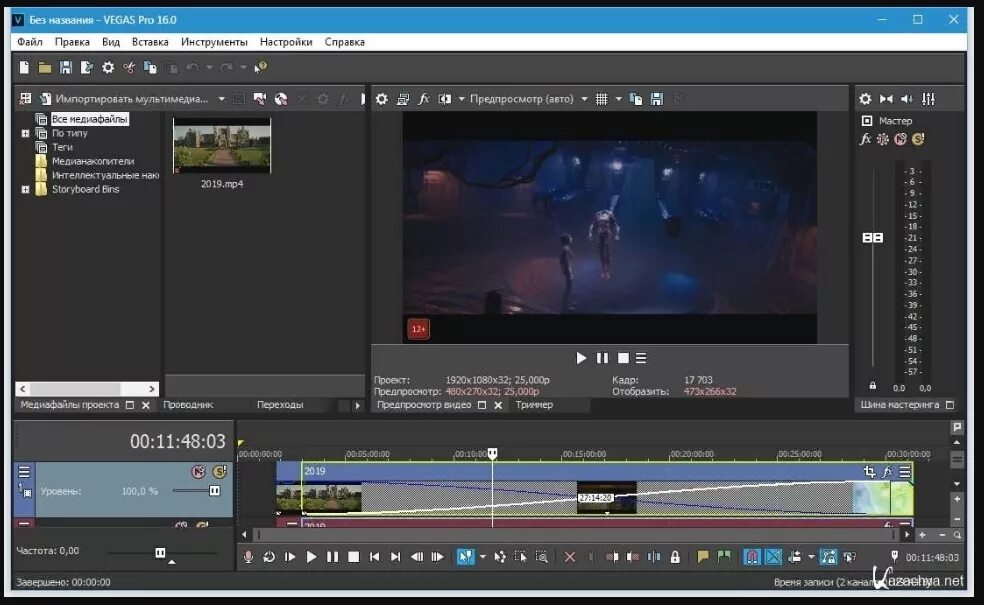The height and width of the screenshot is (605, 984).
Task: Save snapshot to file in the preview panel
Action: coord(656,99)
